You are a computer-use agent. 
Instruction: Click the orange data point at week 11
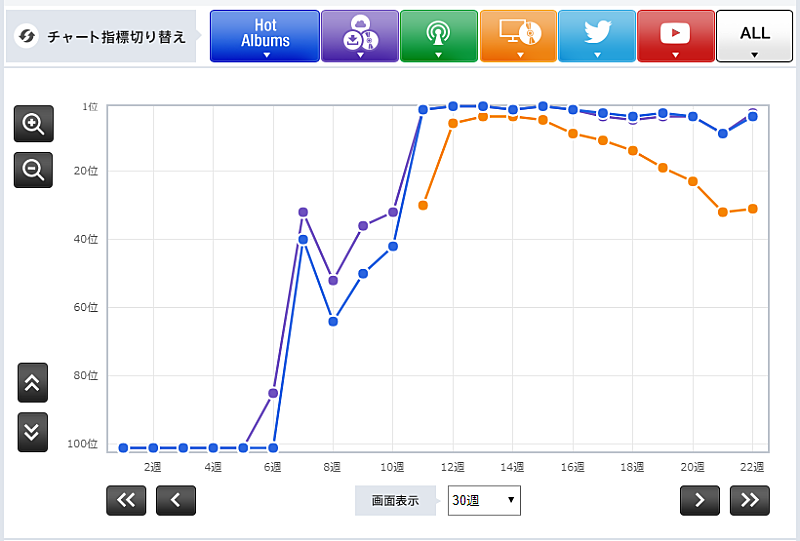[423, 205]
